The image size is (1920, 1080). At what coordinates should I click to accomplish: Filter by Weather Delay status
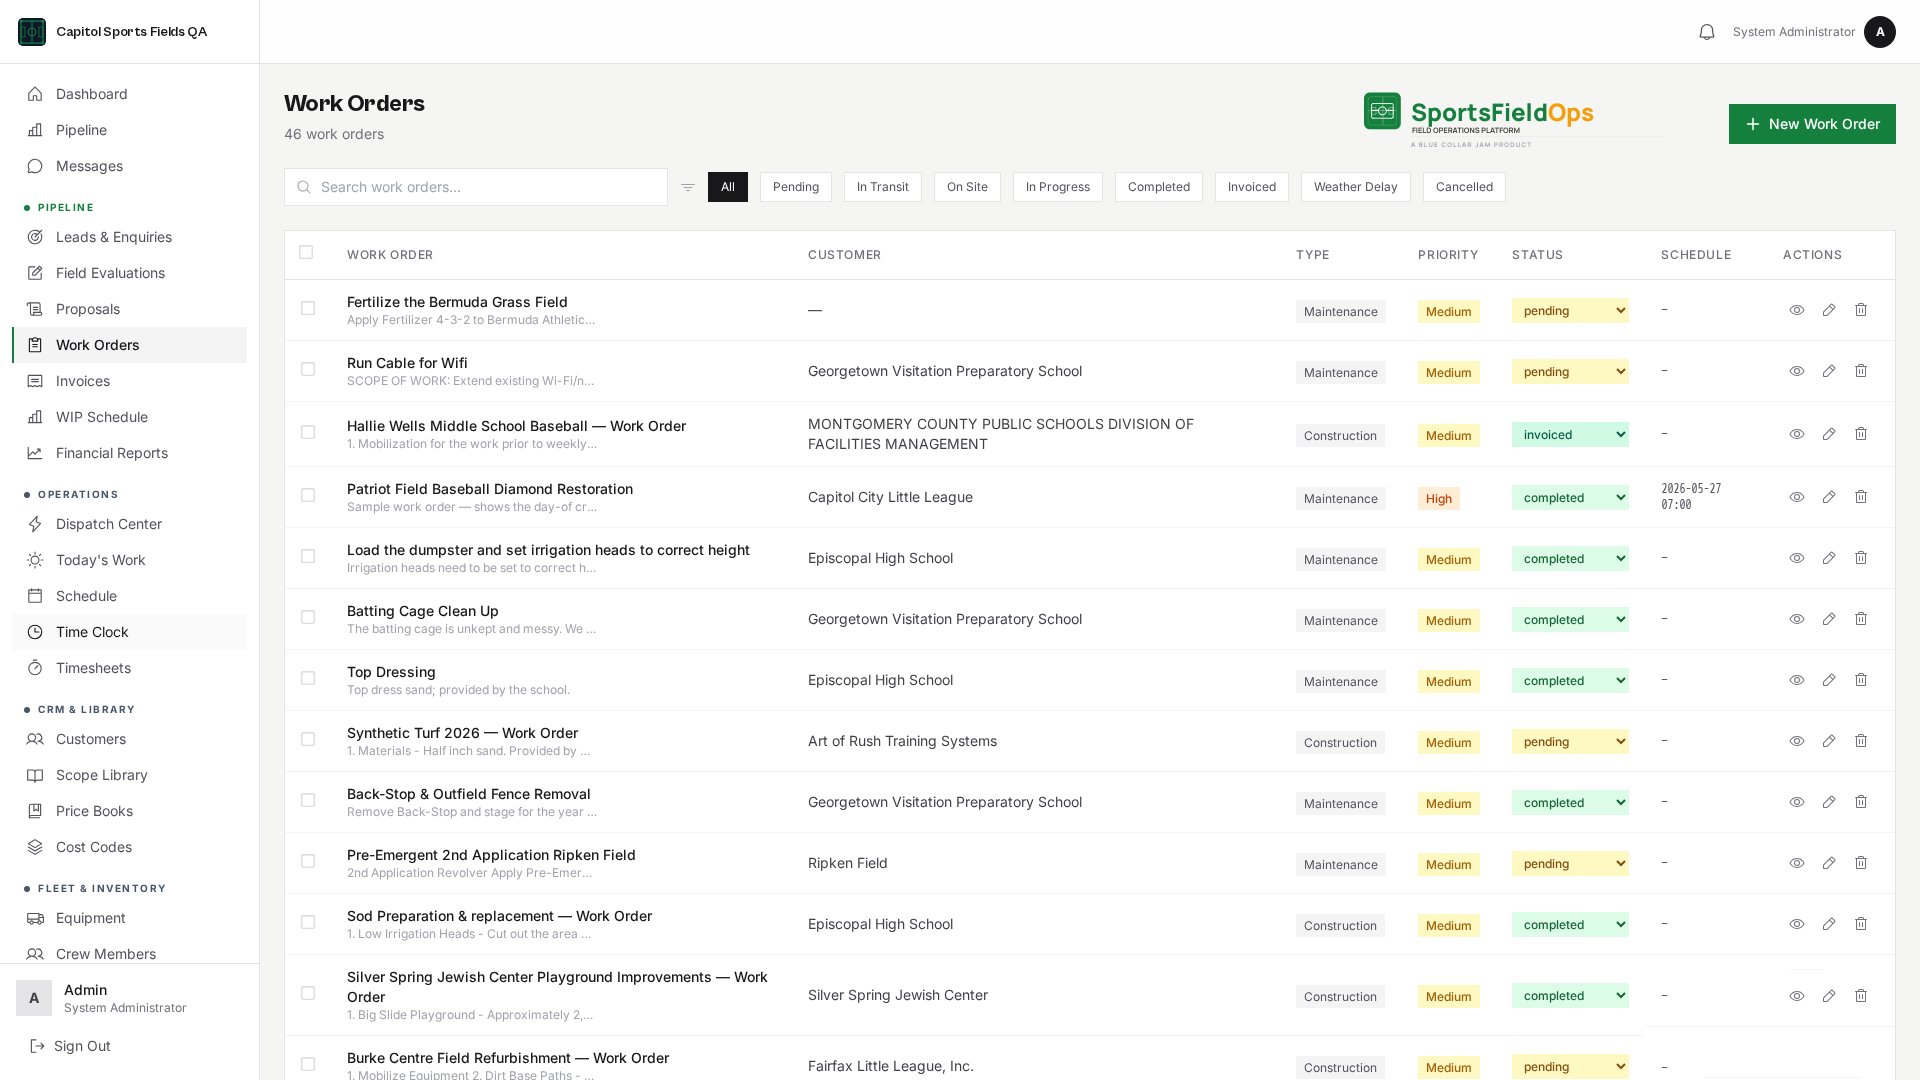coord(1356,187)
